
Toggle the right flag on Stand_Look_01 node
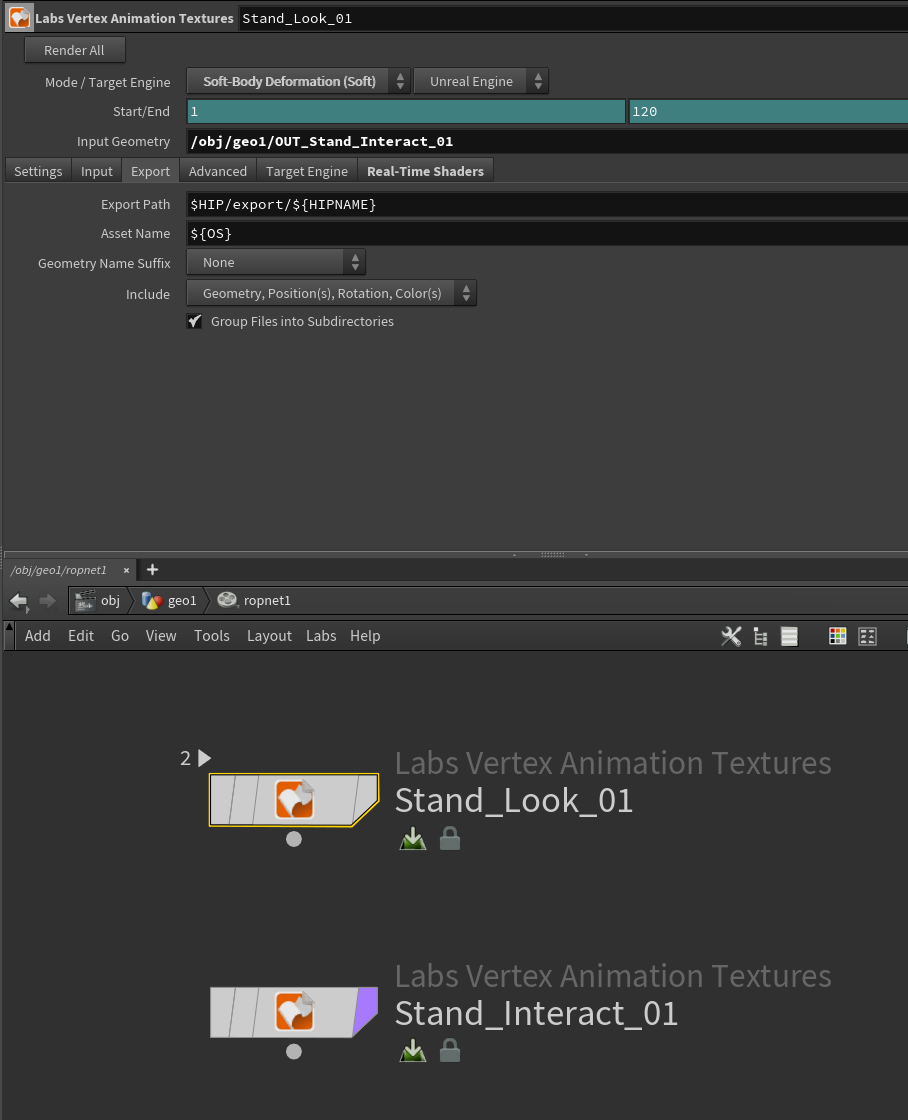[x=365, y=799]
